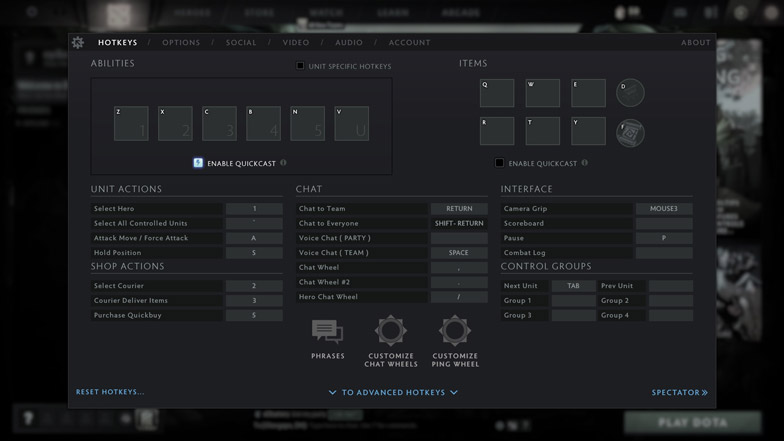Click the Abilities quickcast info icon

(284, 162)
